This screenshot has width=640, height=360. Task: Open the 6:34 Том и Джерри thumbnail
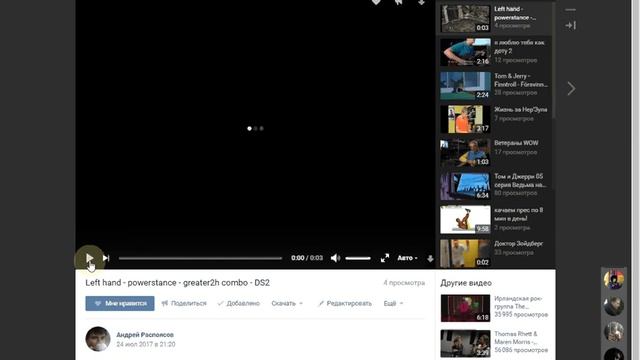(x=465, y=186)
